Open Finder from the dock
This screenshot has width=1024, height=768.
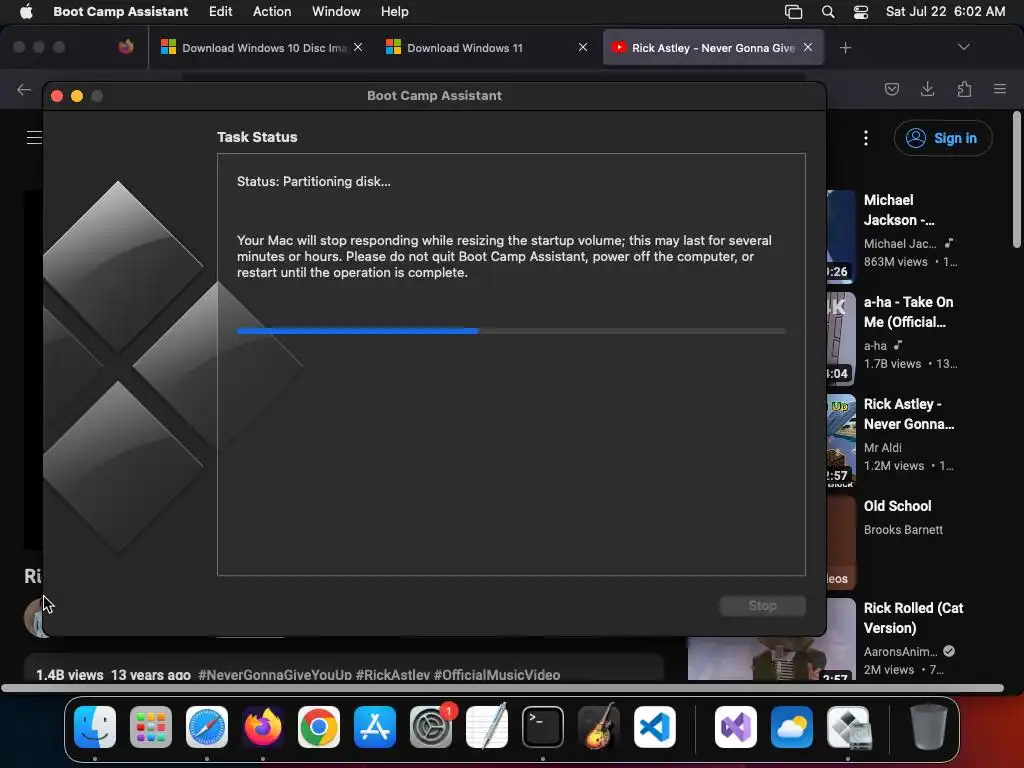[x=95, y=727]
